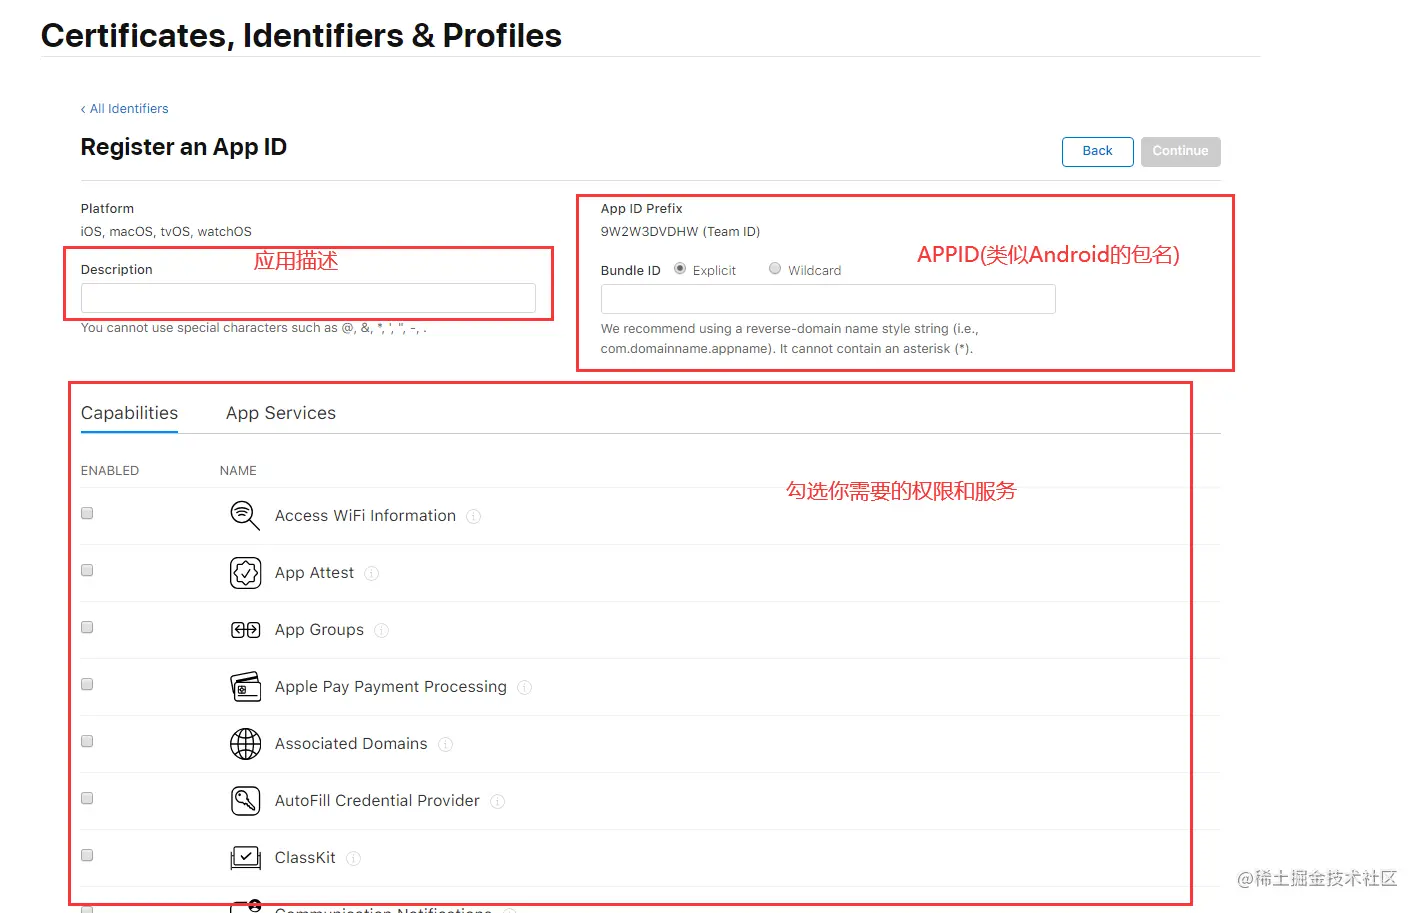Click the AutoFill Credential Provider key icon
This screenshot has width=1422, height=913.
click(245, 801)
